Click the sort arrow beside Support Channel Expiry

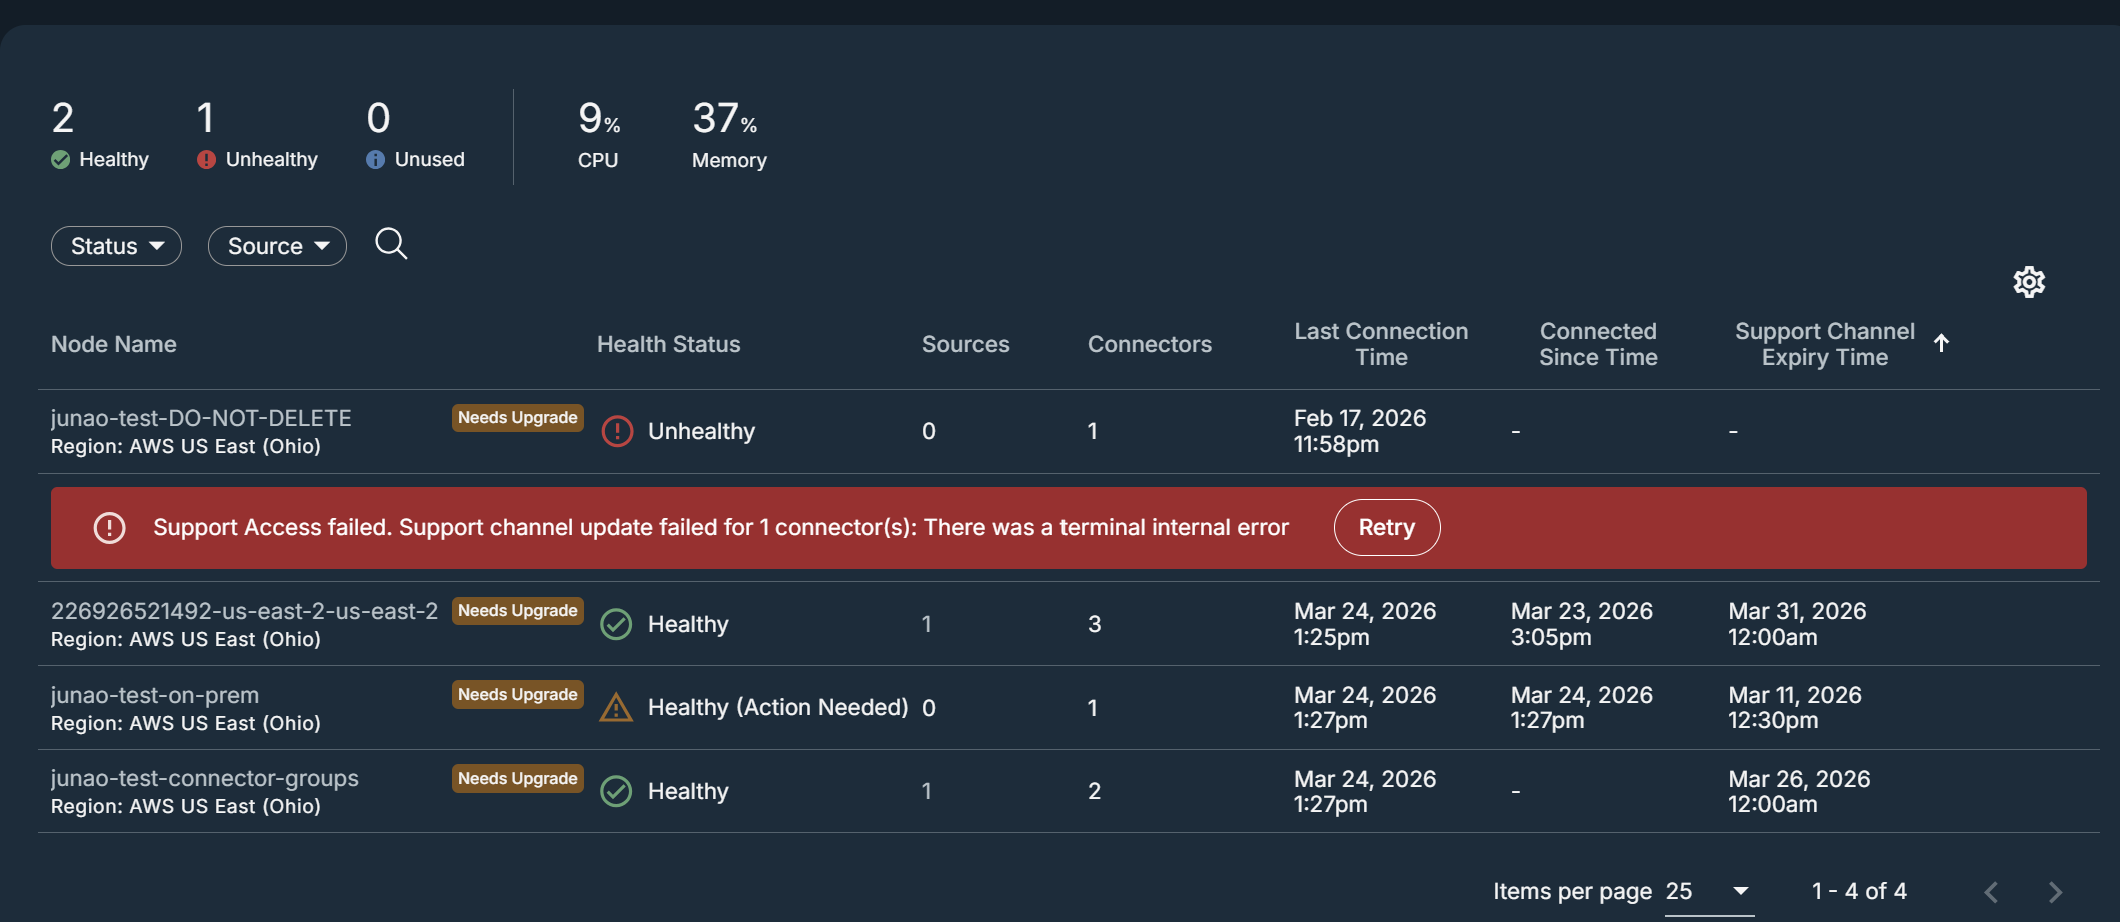point(1941,343)
